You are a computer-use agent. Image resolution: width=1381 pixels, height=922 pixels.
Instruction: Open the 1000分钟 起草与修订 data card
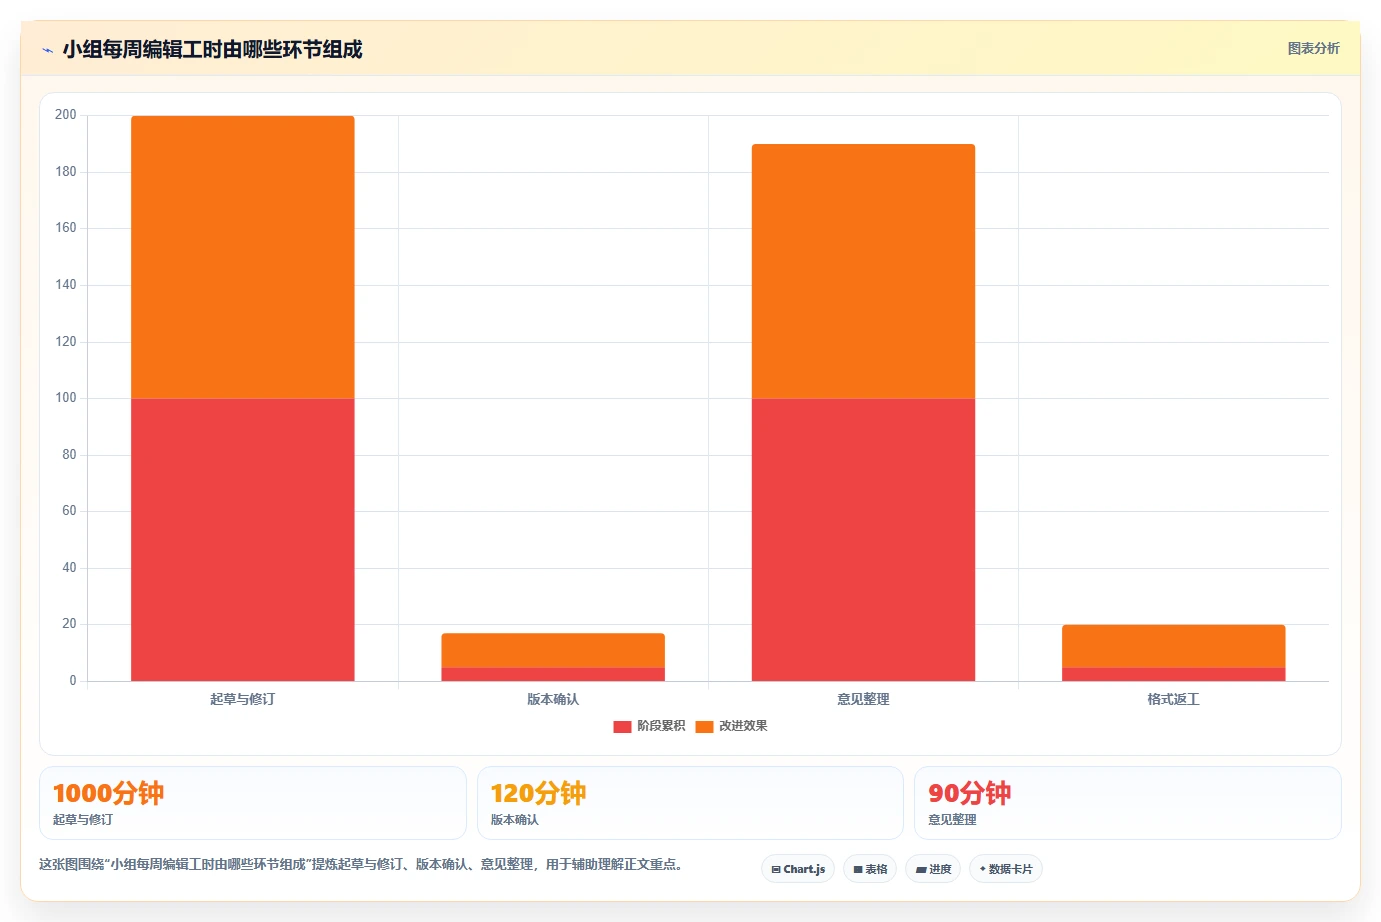point(253,803)
